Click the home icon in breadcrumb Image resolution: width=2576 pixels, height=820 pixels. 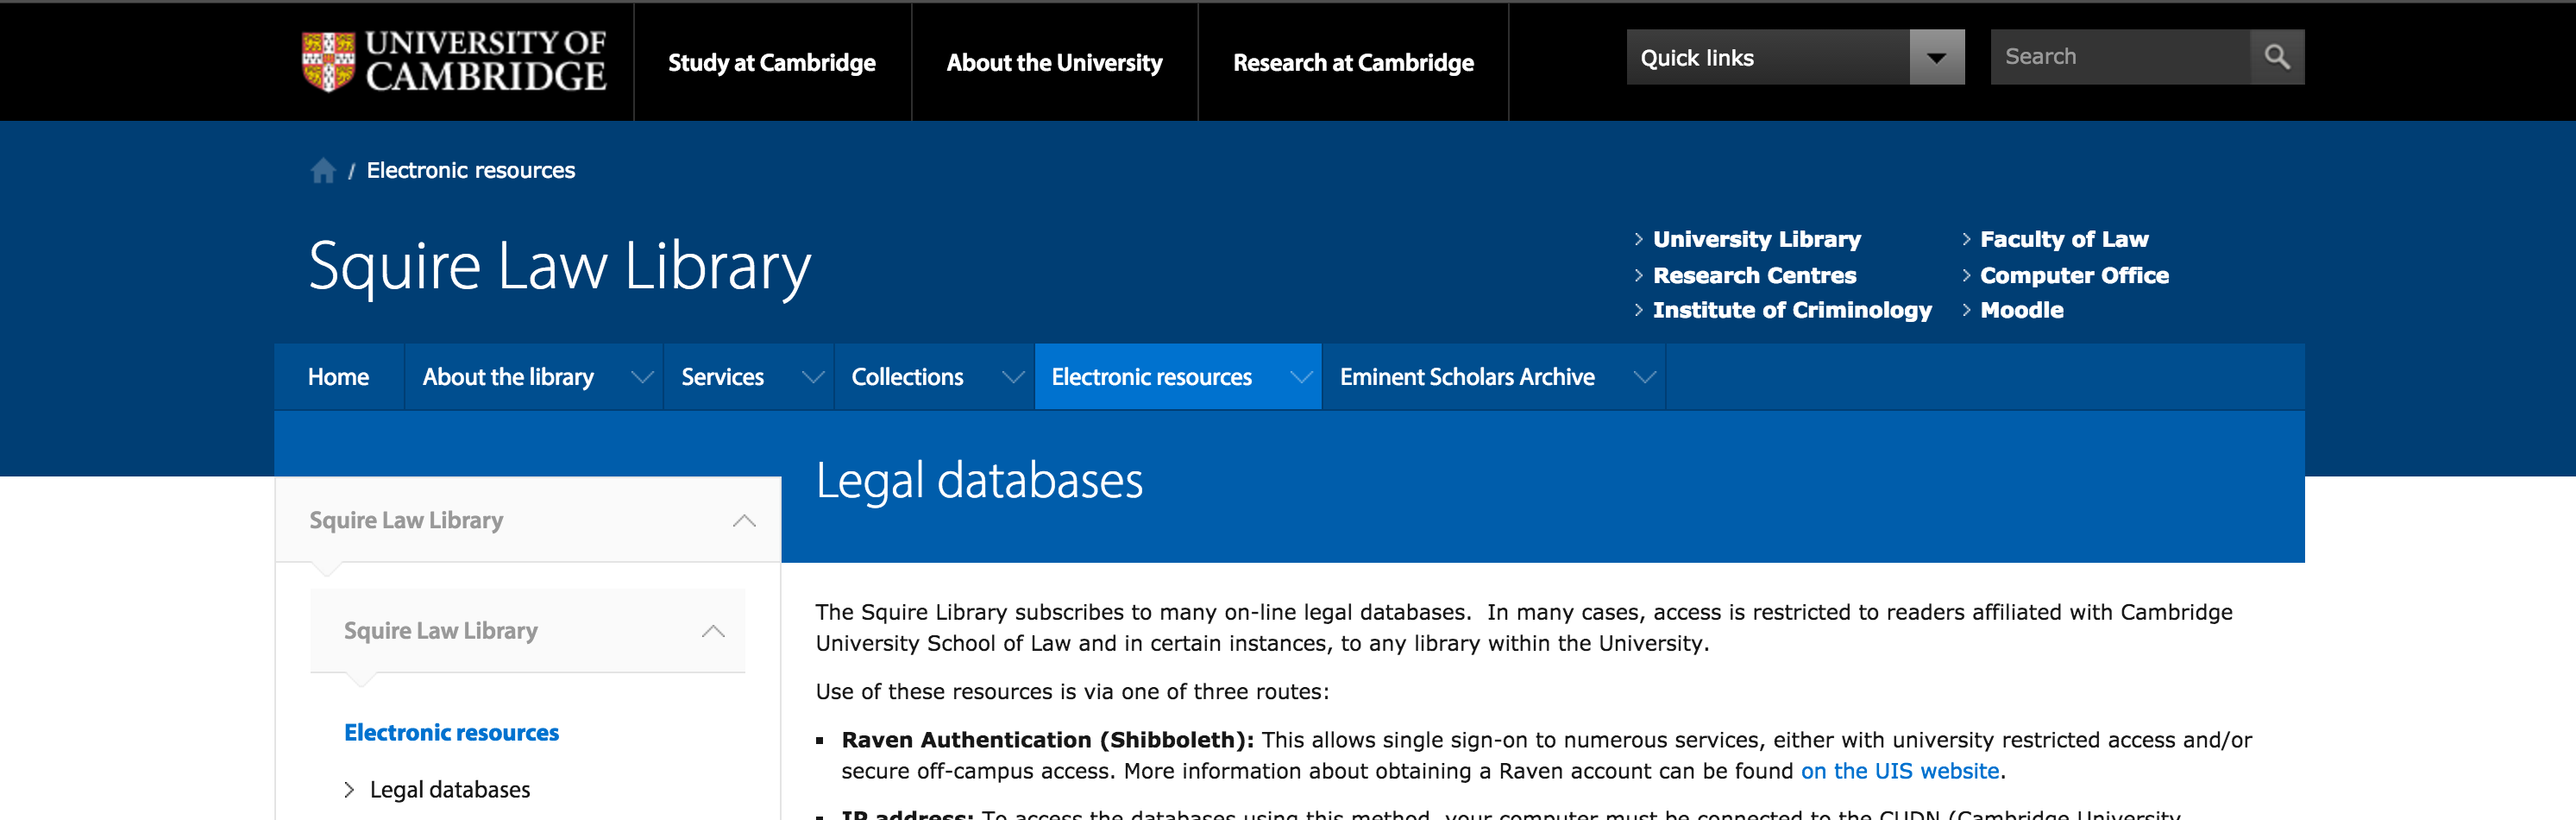(322, 171)
